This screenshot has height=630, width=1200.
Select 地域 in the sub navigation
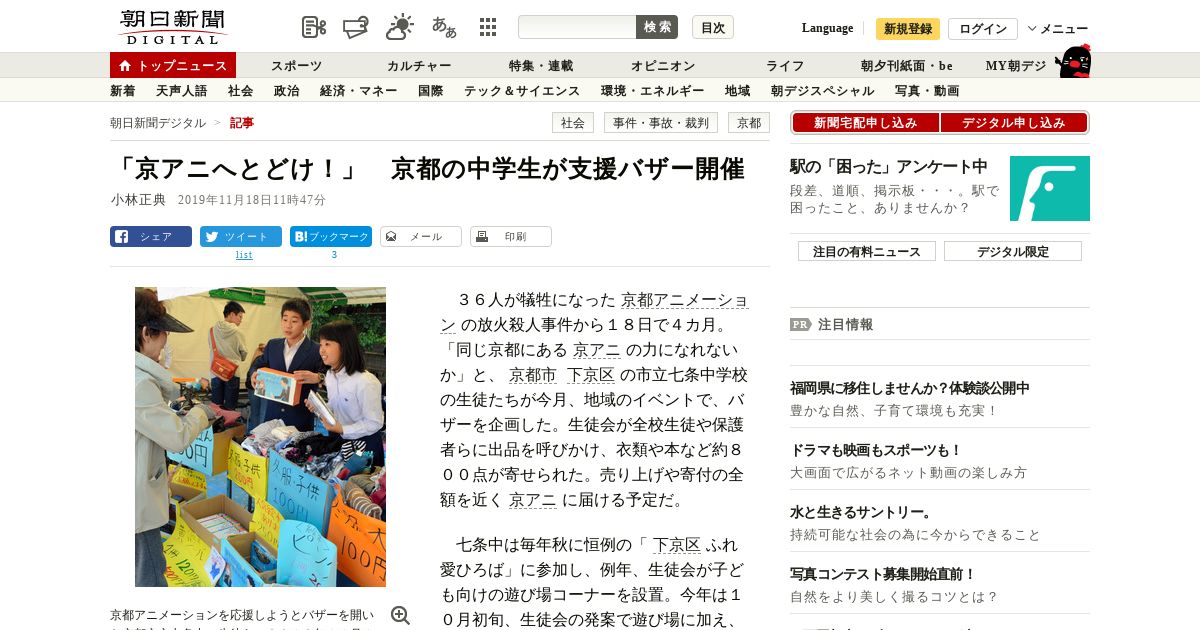point(738,91)
